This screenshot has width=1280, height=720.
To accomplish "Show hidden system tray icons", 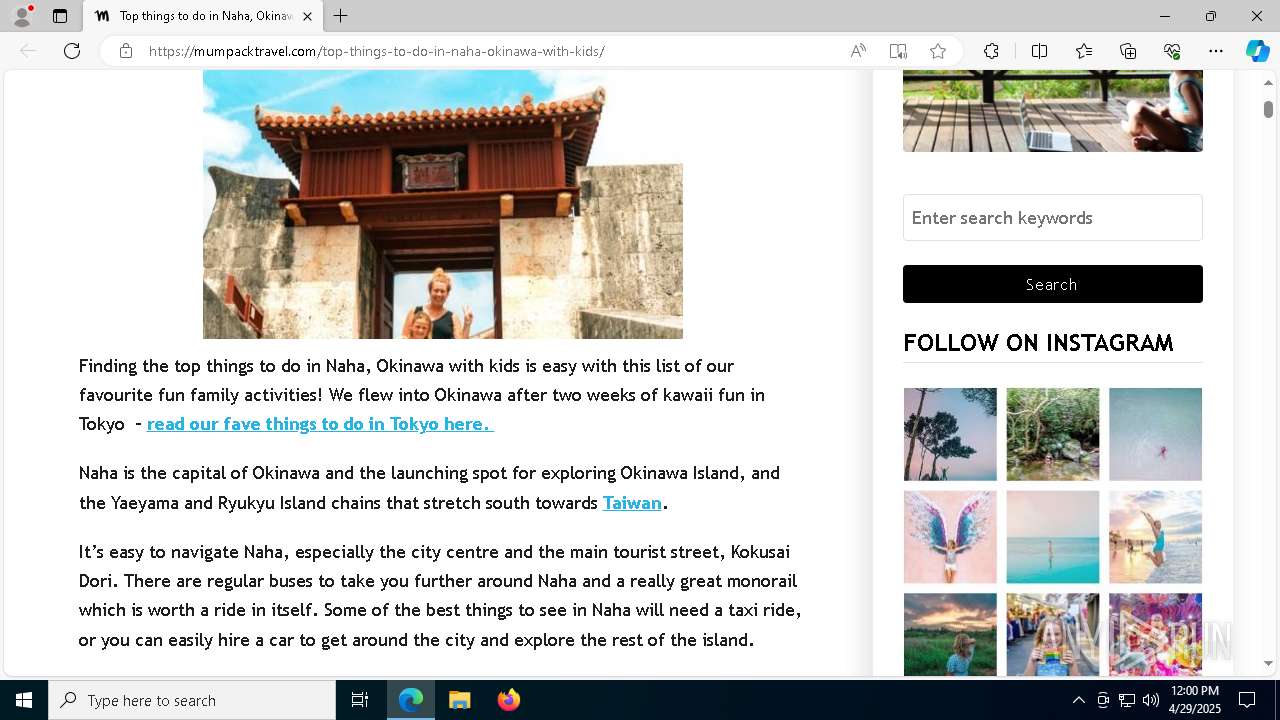I will (1078, 700).
